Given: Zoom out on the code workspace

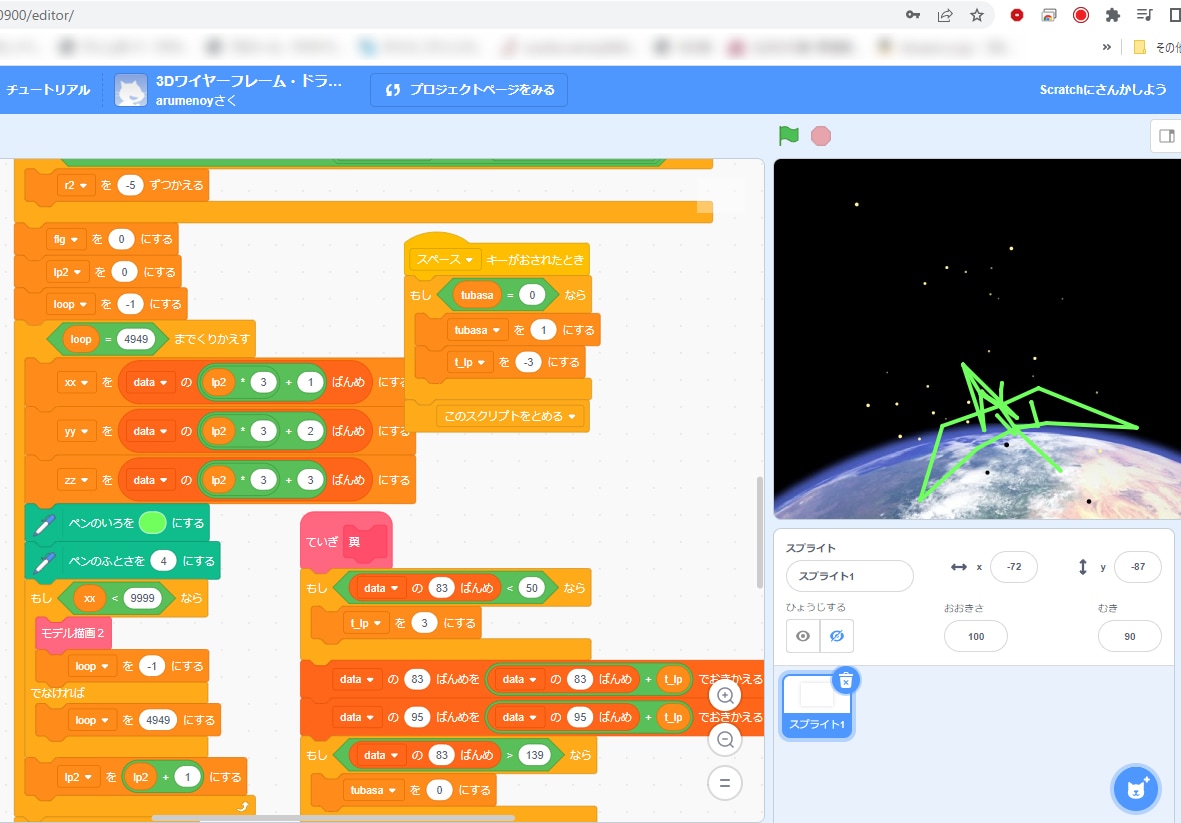Looking at the screenshot, I should coord(725,739).
